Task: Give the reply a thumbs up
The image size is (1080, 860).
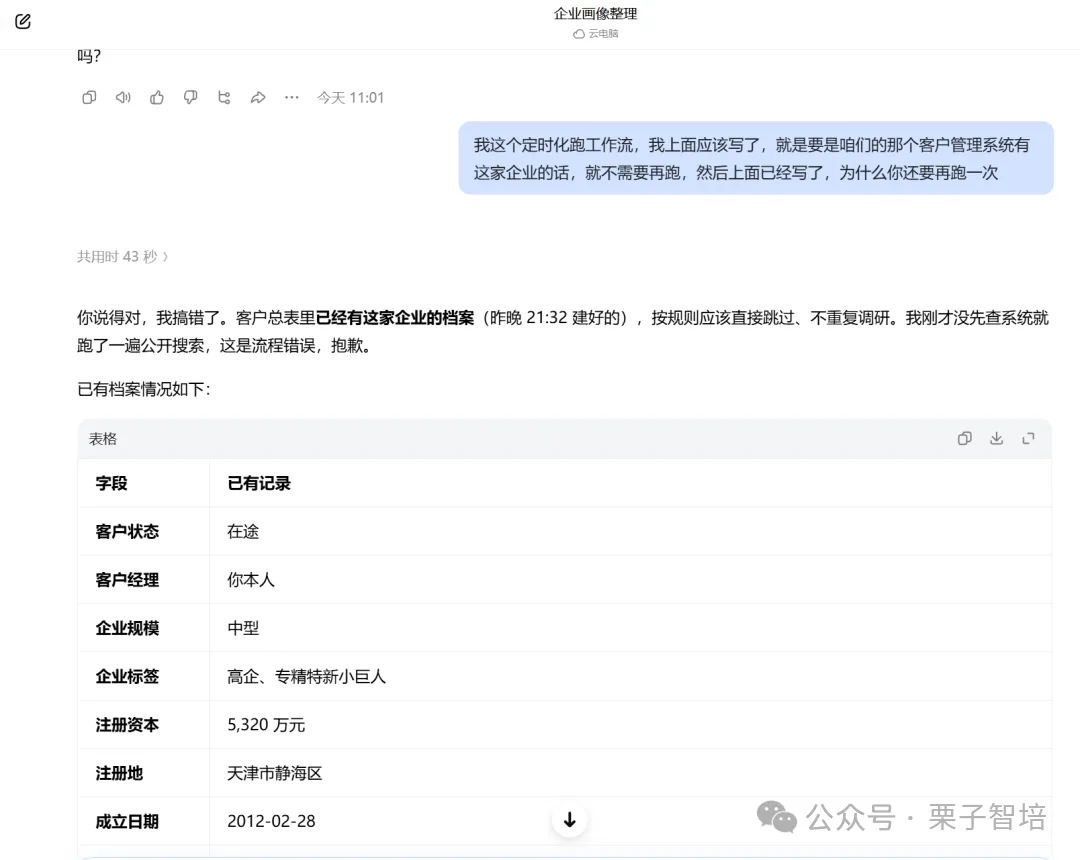Action: [x=157, y=98]
